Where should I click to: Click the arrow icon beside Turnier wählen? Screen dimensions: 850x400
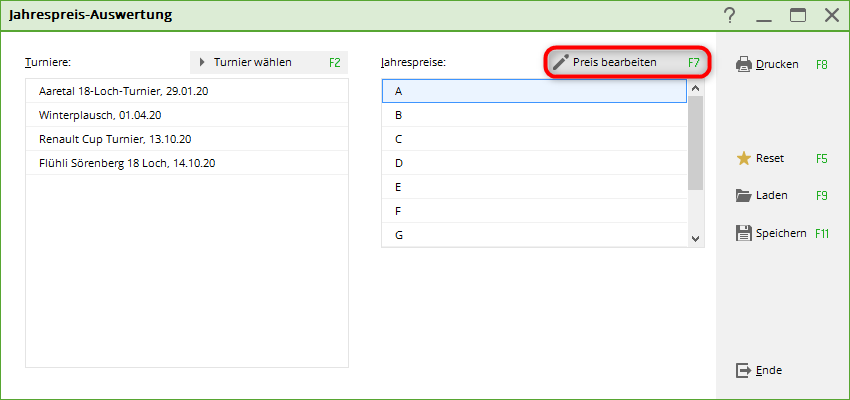[203, 62]
